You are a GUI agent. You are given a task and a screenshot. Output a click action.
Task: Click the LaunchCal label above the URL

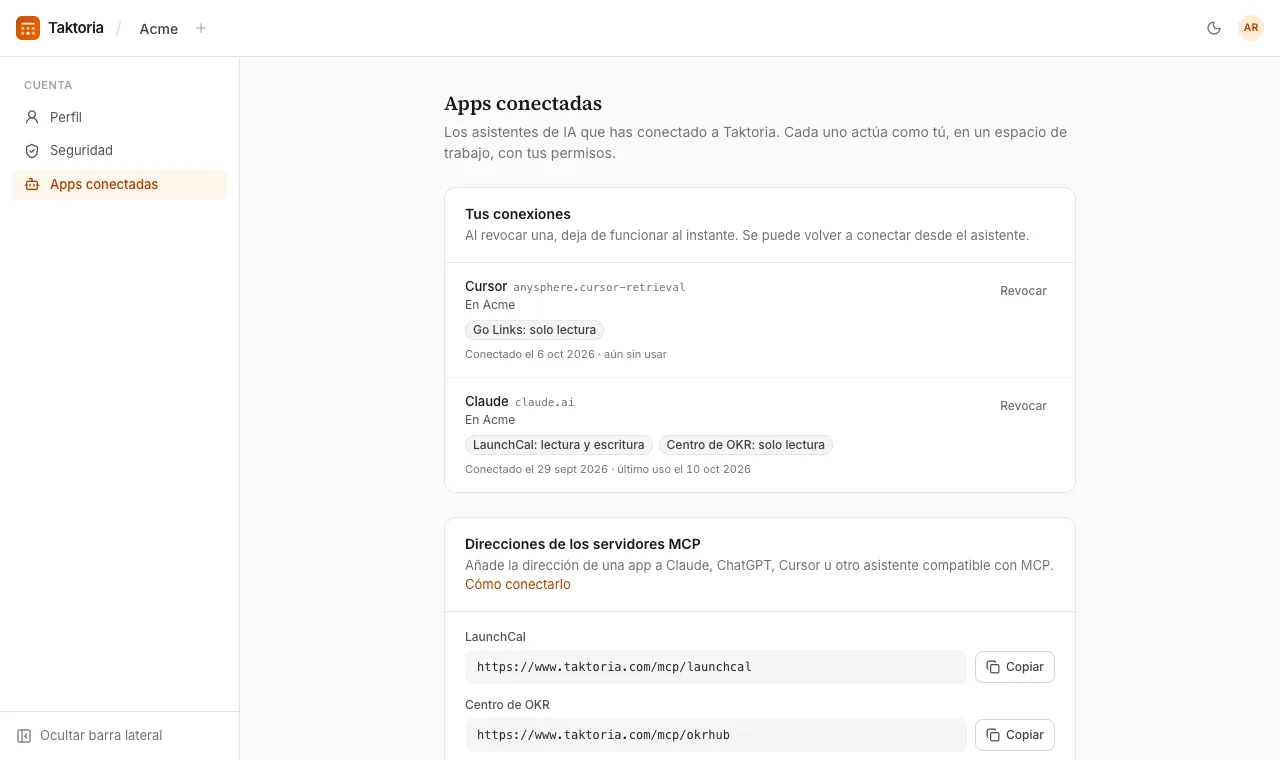(x=495, y=637)
